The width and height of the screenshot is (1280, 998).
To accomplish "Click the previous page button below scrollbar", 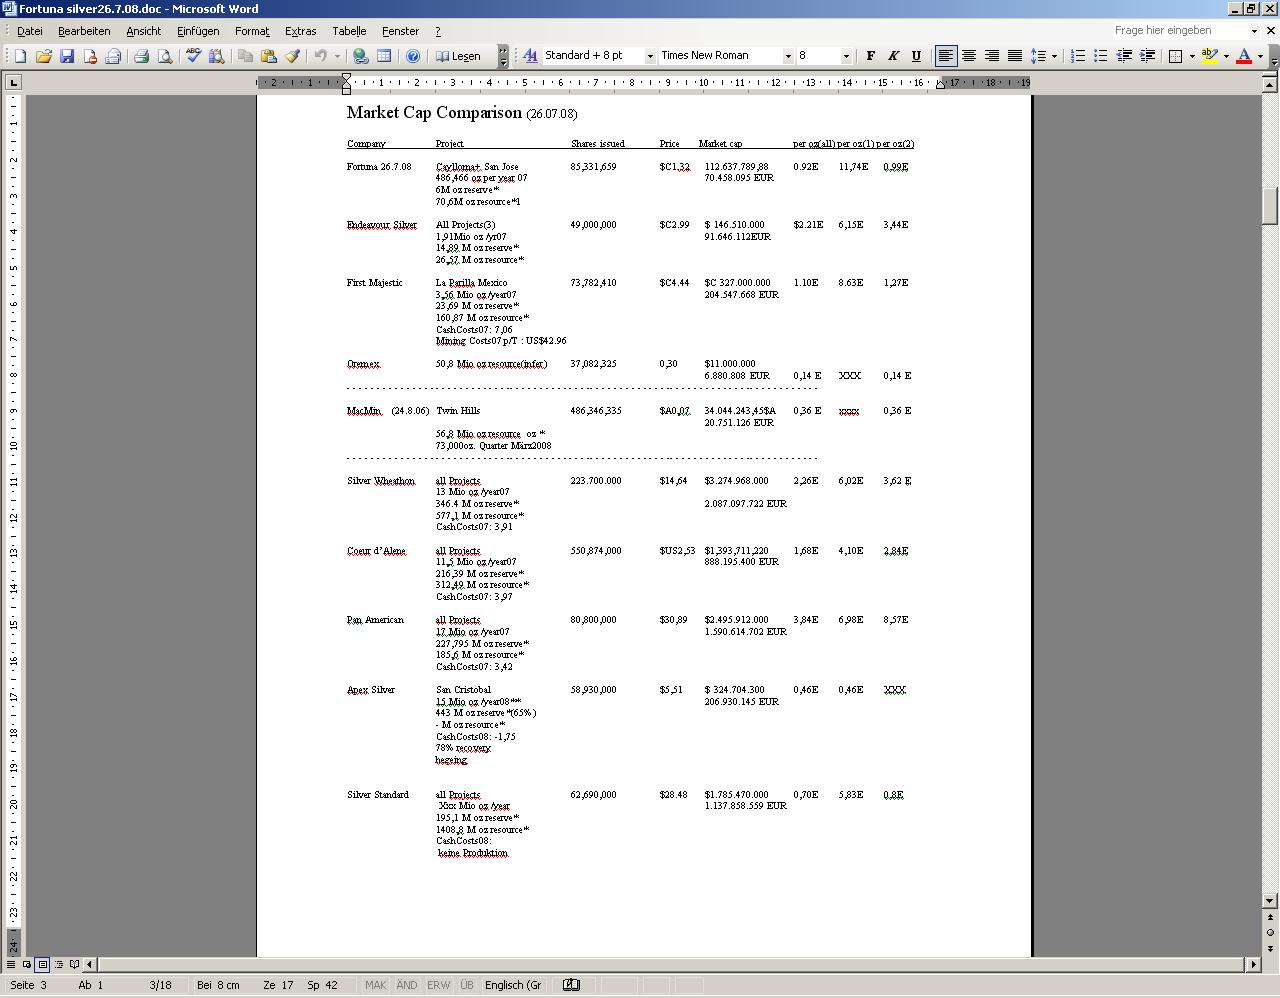I will pos(1271,917).
